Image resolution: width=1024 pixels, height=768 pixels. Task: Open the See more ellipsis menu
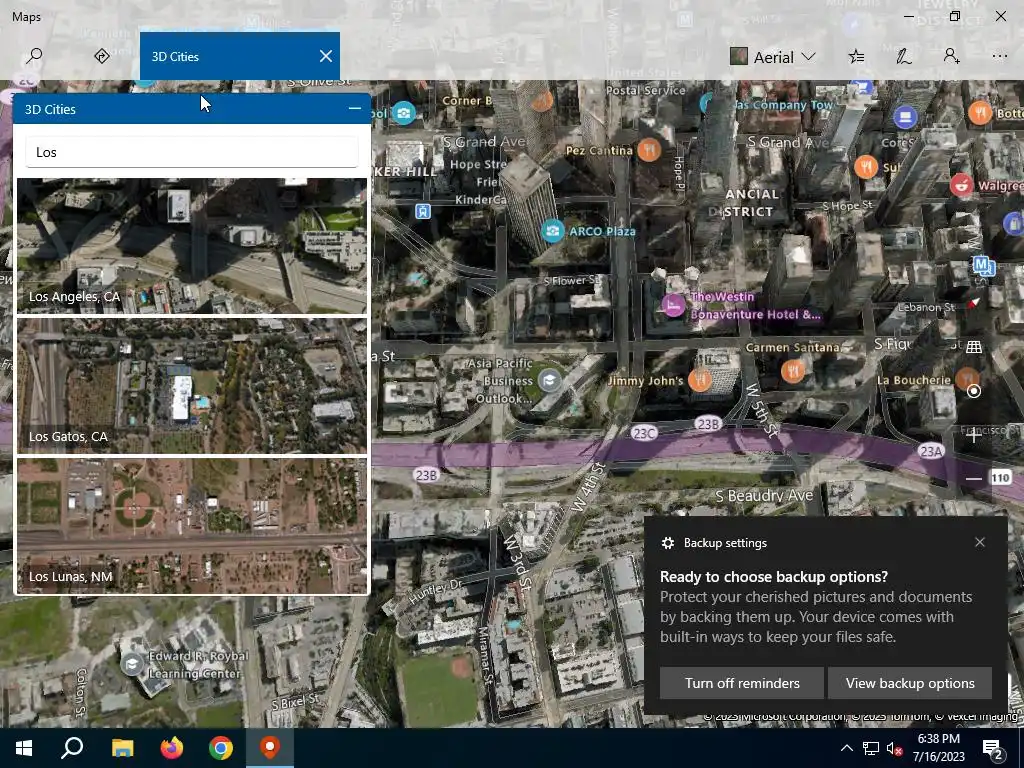tap(999, 57)
